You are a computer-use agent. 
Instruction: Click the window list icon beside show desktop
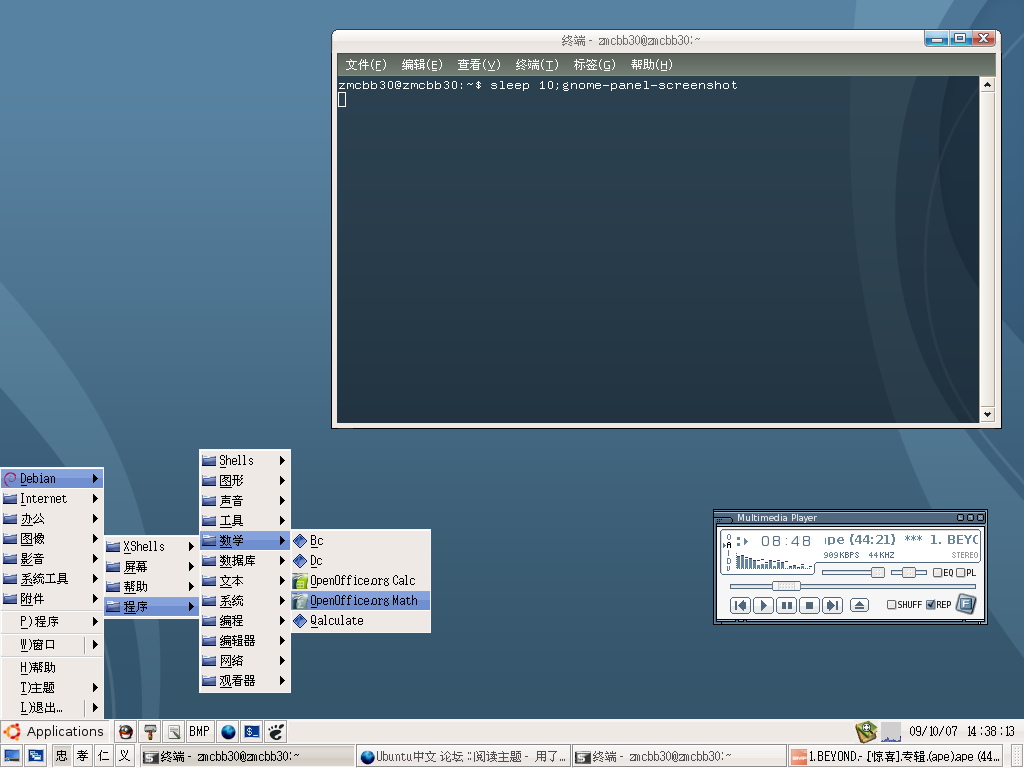click(36, 756)
